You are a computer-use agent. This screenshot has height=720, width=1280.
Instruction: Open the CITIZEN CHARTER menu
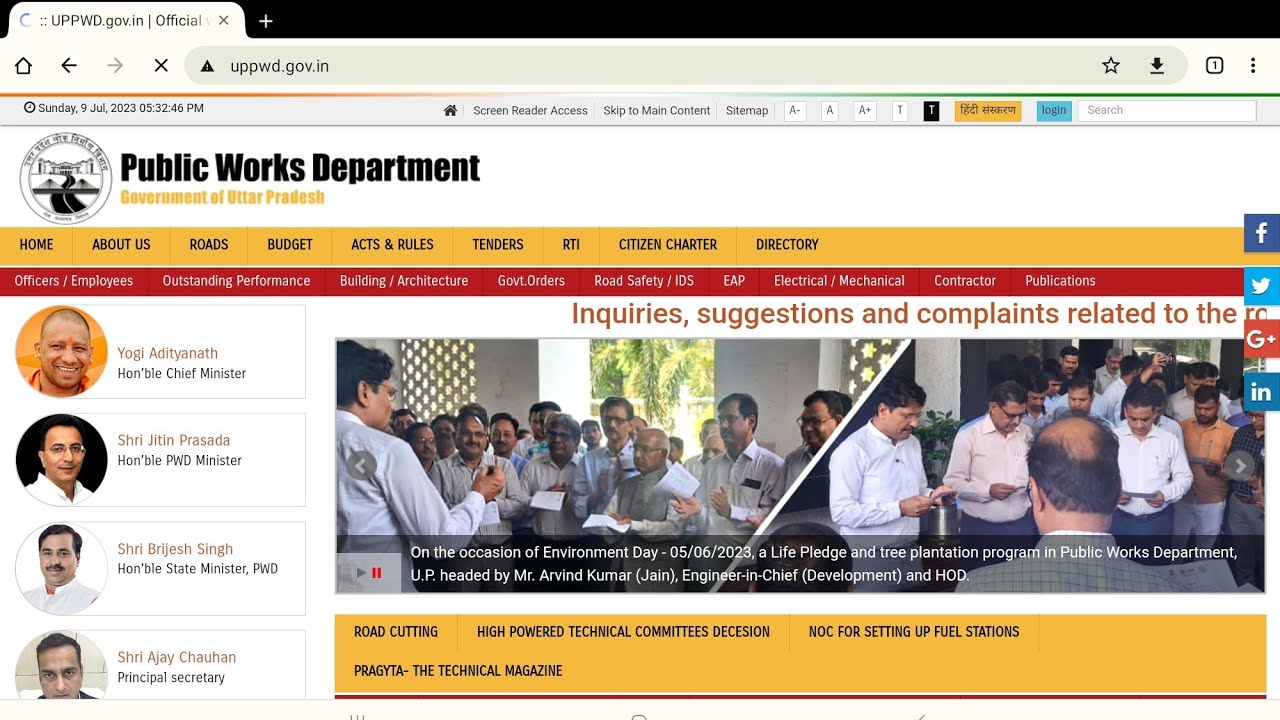click(668, 245)
